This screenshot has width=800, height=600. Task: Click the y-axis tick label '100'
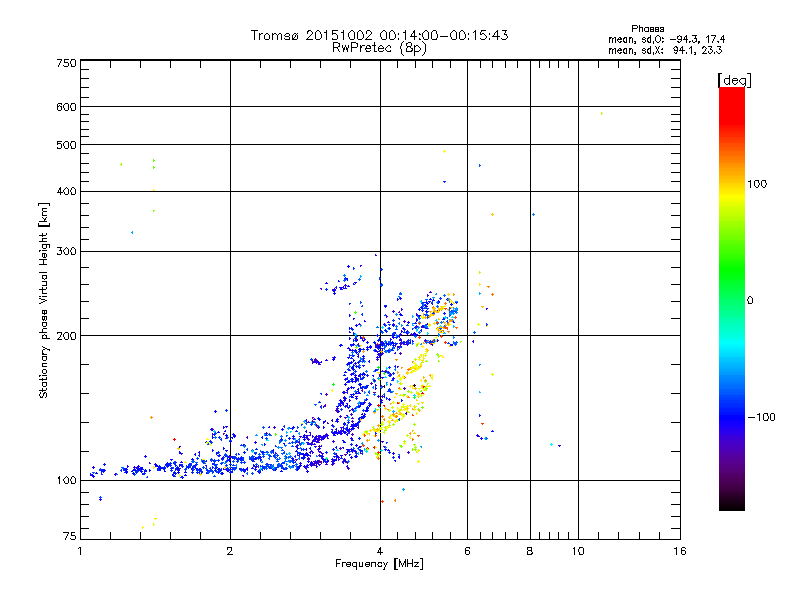66,481
